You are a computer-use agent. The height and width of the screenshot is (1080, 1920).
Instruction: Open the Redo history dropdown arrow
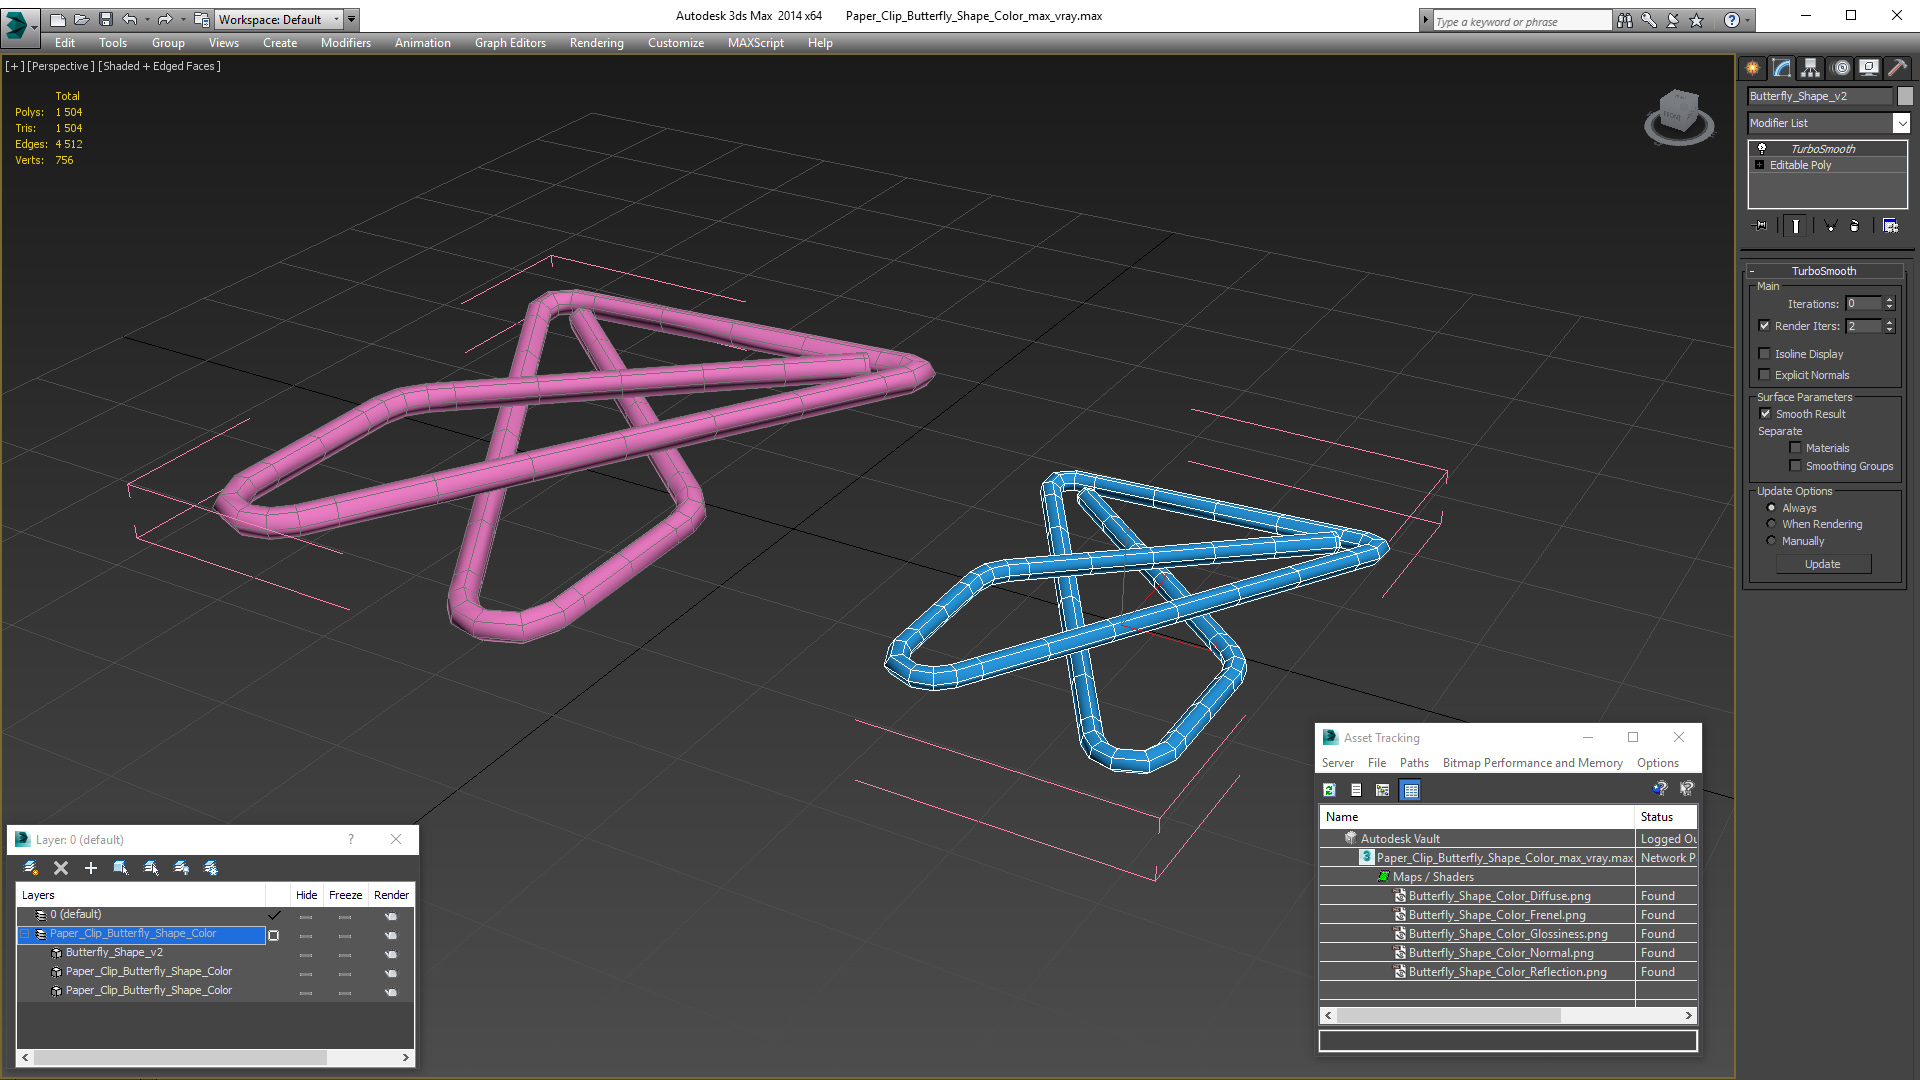click(183, 19)
